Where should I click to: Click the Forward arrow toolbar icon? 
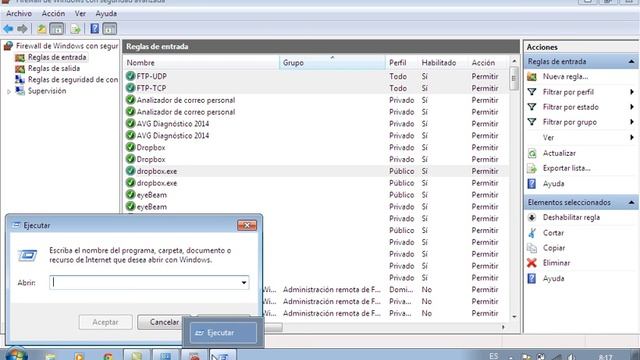[22, 29]
